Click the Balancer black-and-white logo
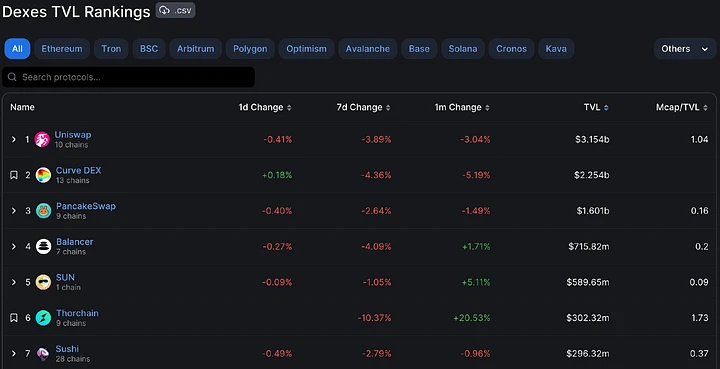 [44, 246]
